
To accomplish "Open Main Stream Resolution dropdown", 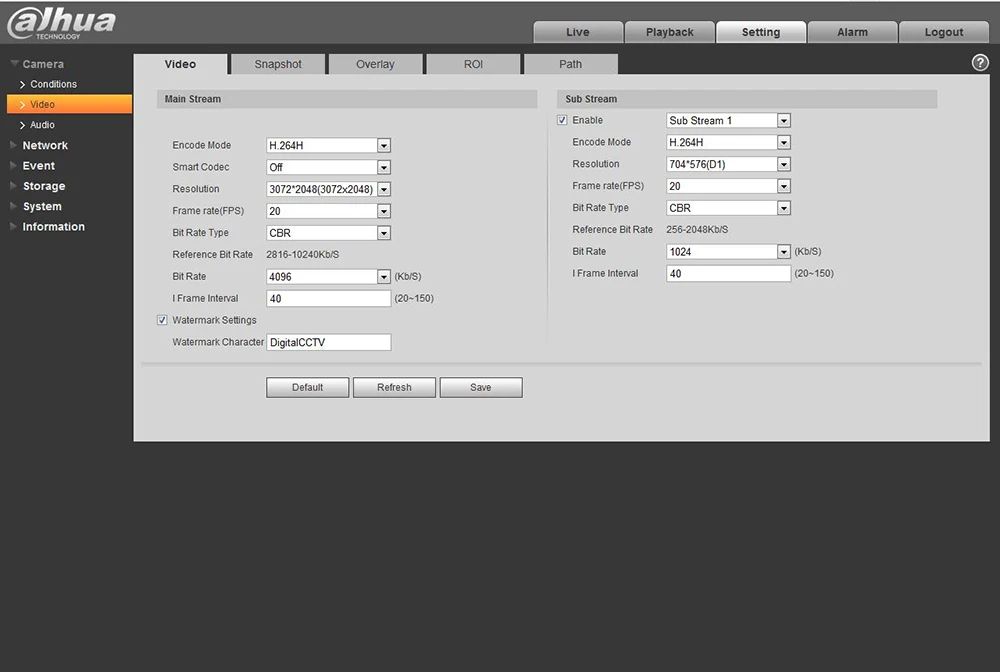I will (328, 189).
